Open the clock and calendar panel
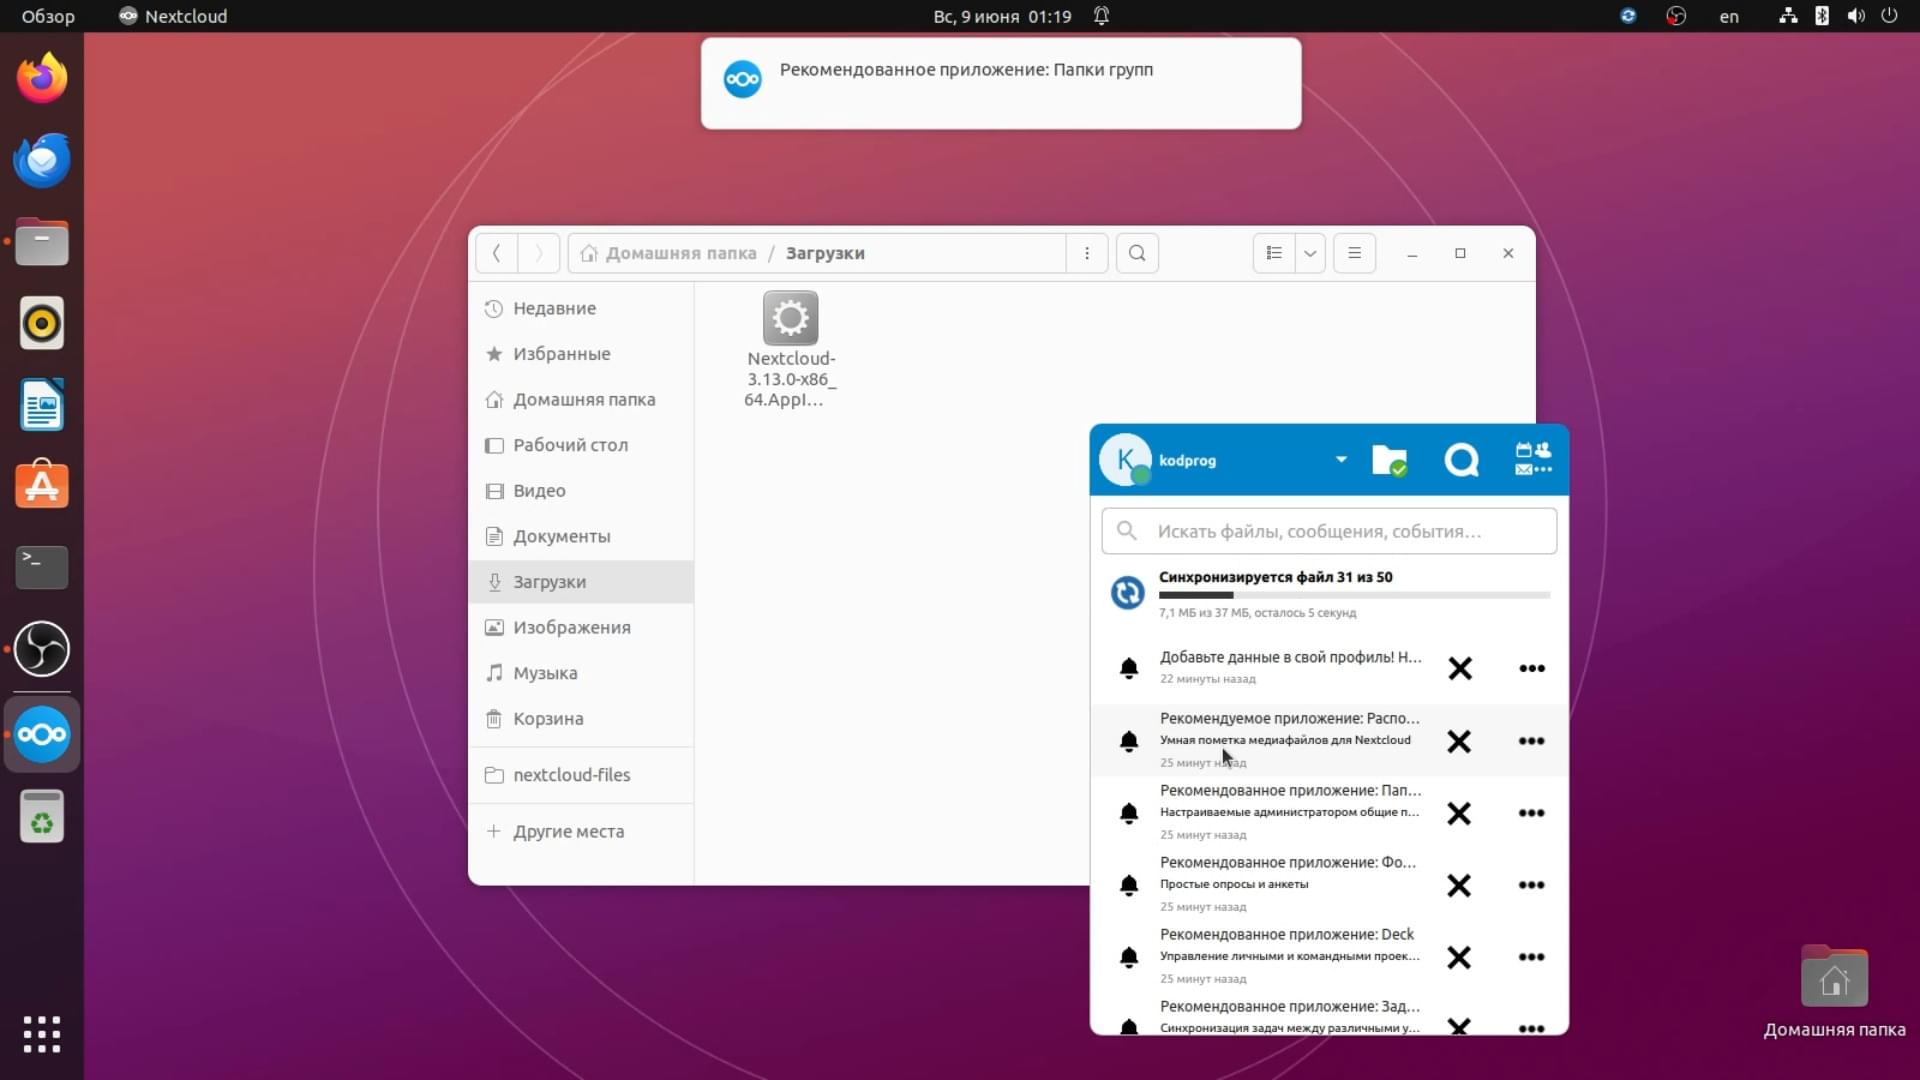This screenshot has height=1080, width=1920. 1002,16
